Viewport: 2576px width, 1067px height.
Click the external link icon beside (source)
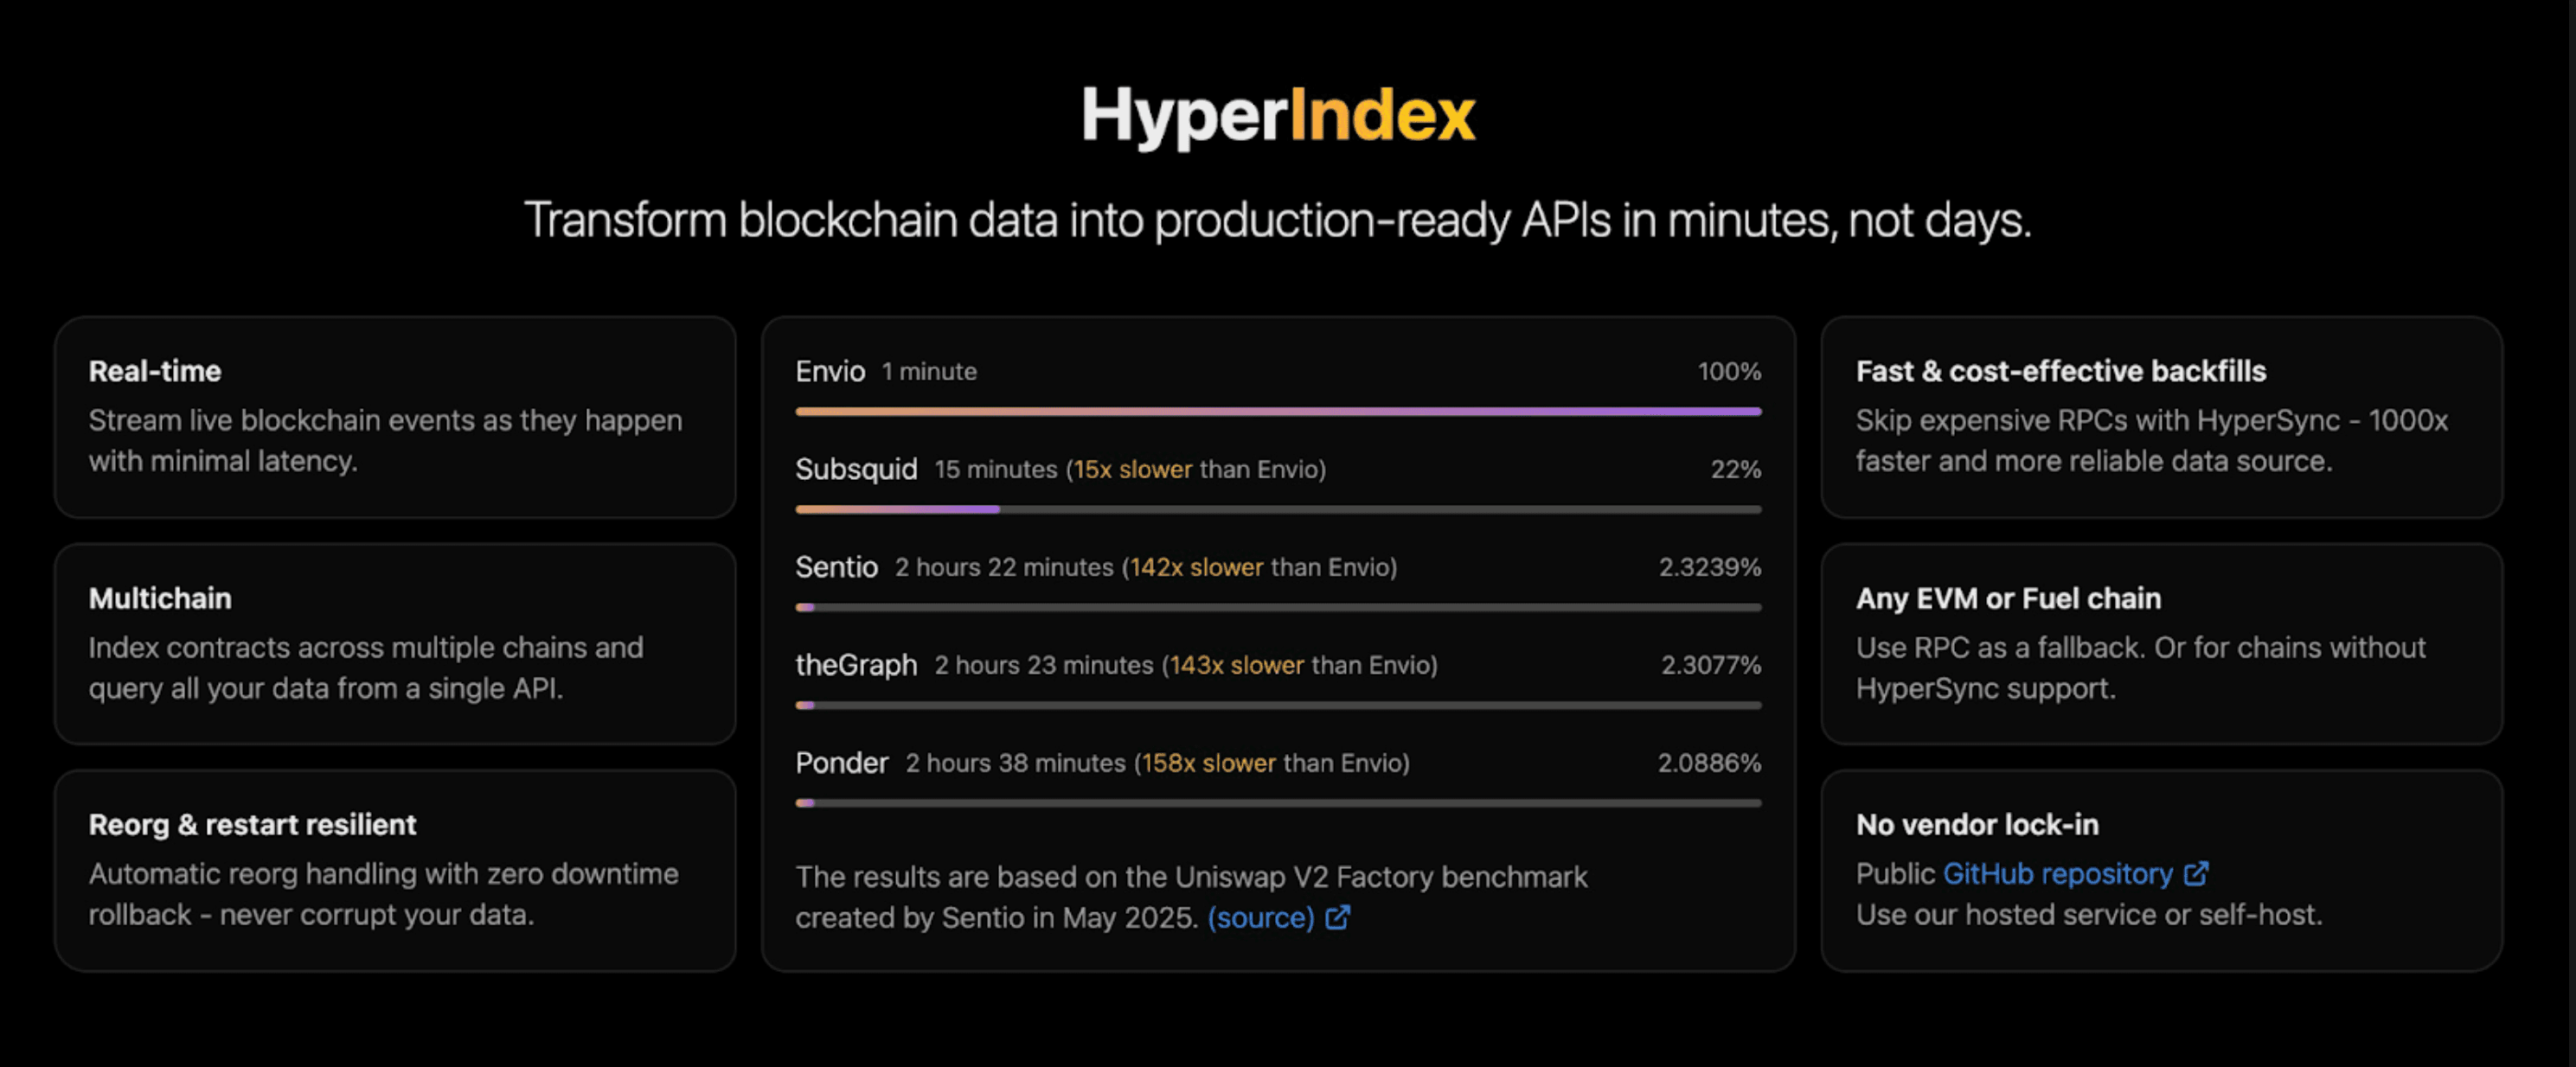coord(1338,917)
